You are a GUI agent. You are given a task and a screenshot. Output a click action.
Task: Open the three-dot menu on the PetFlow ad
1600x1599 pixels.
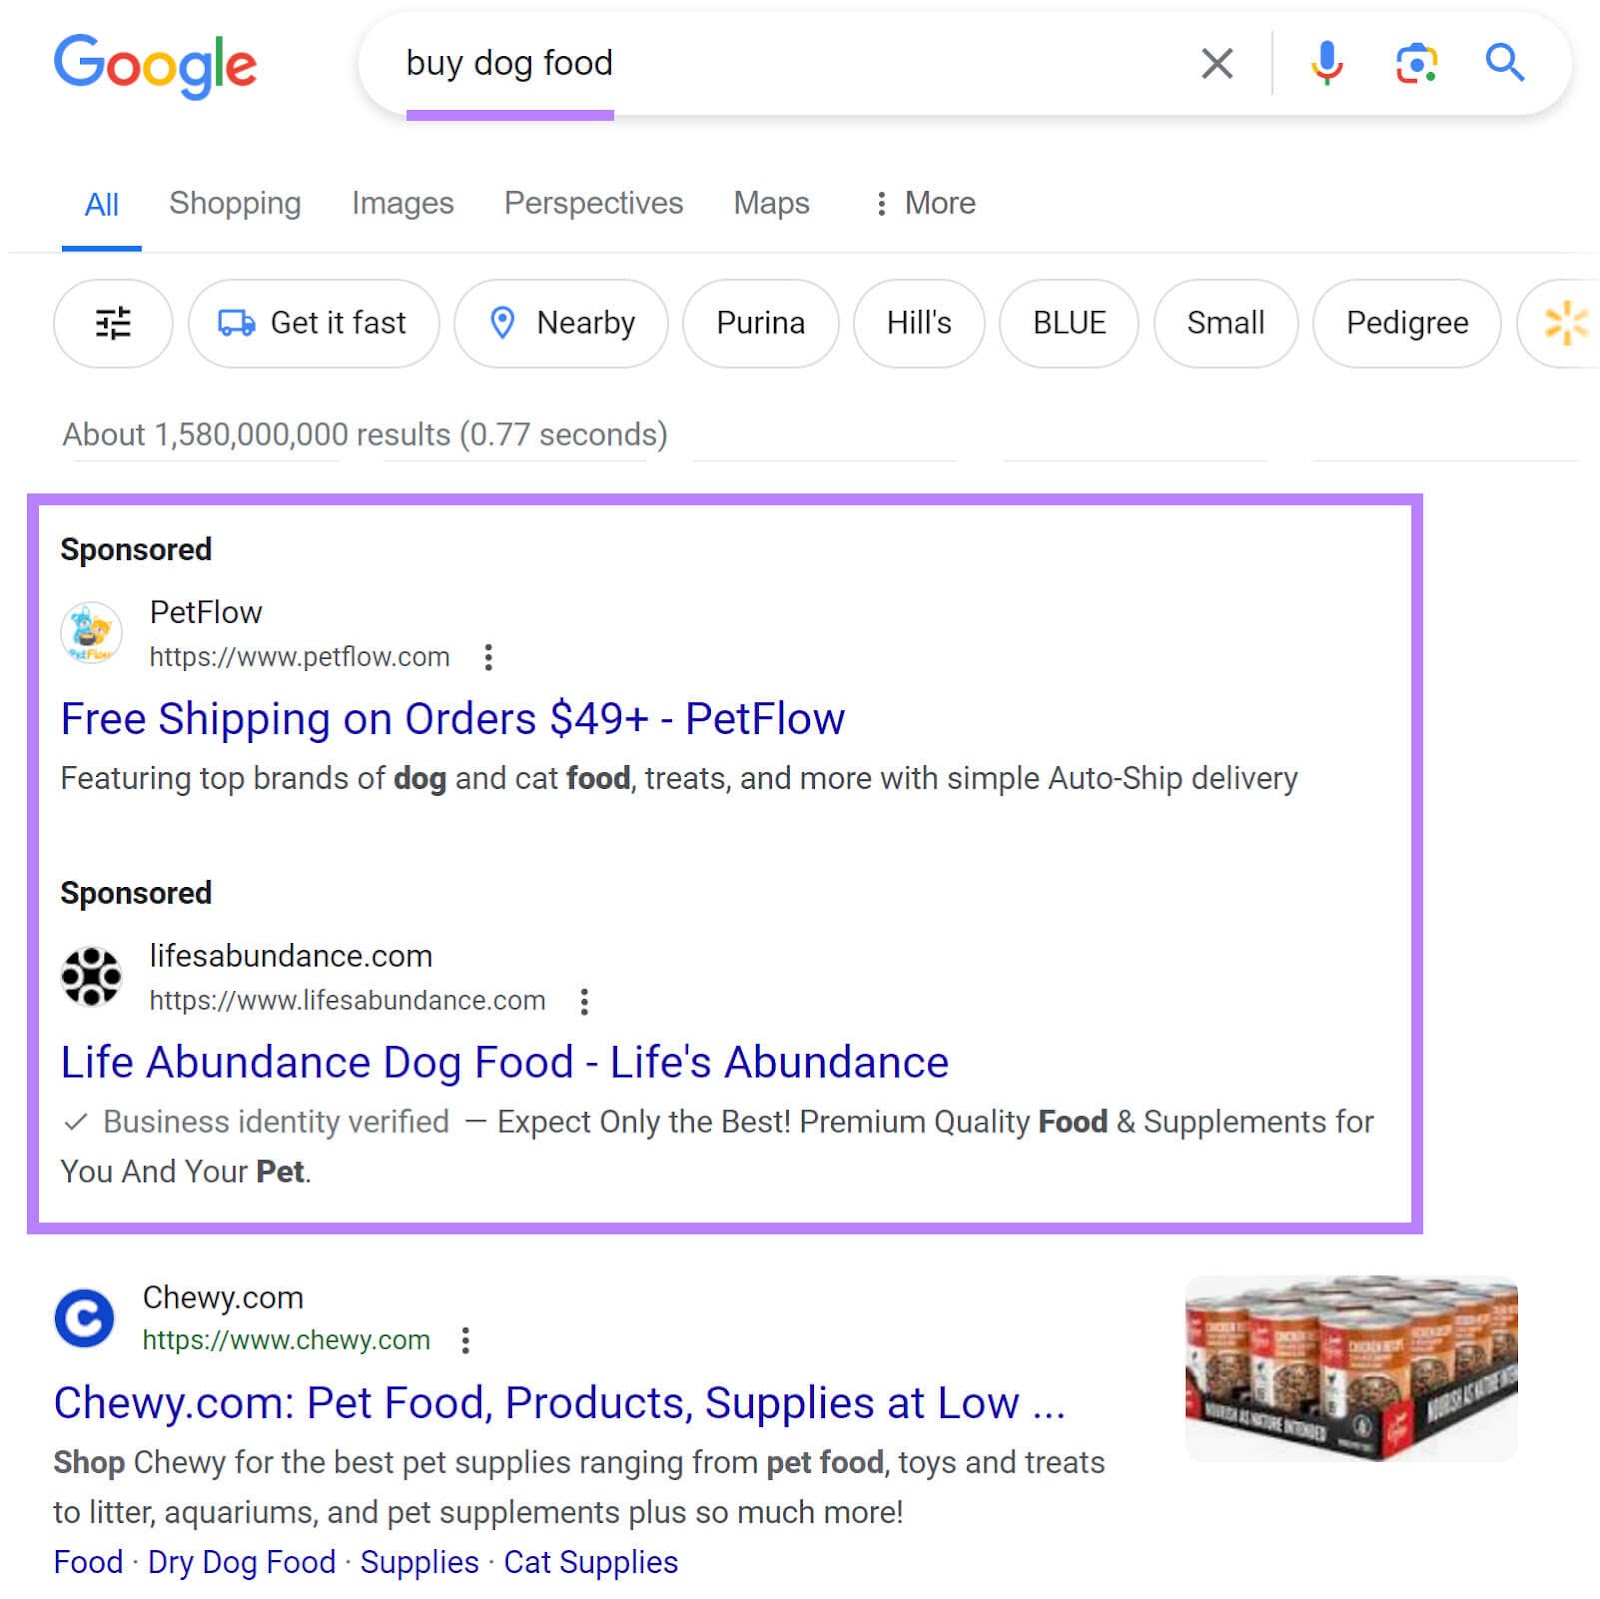pos(489,657)
